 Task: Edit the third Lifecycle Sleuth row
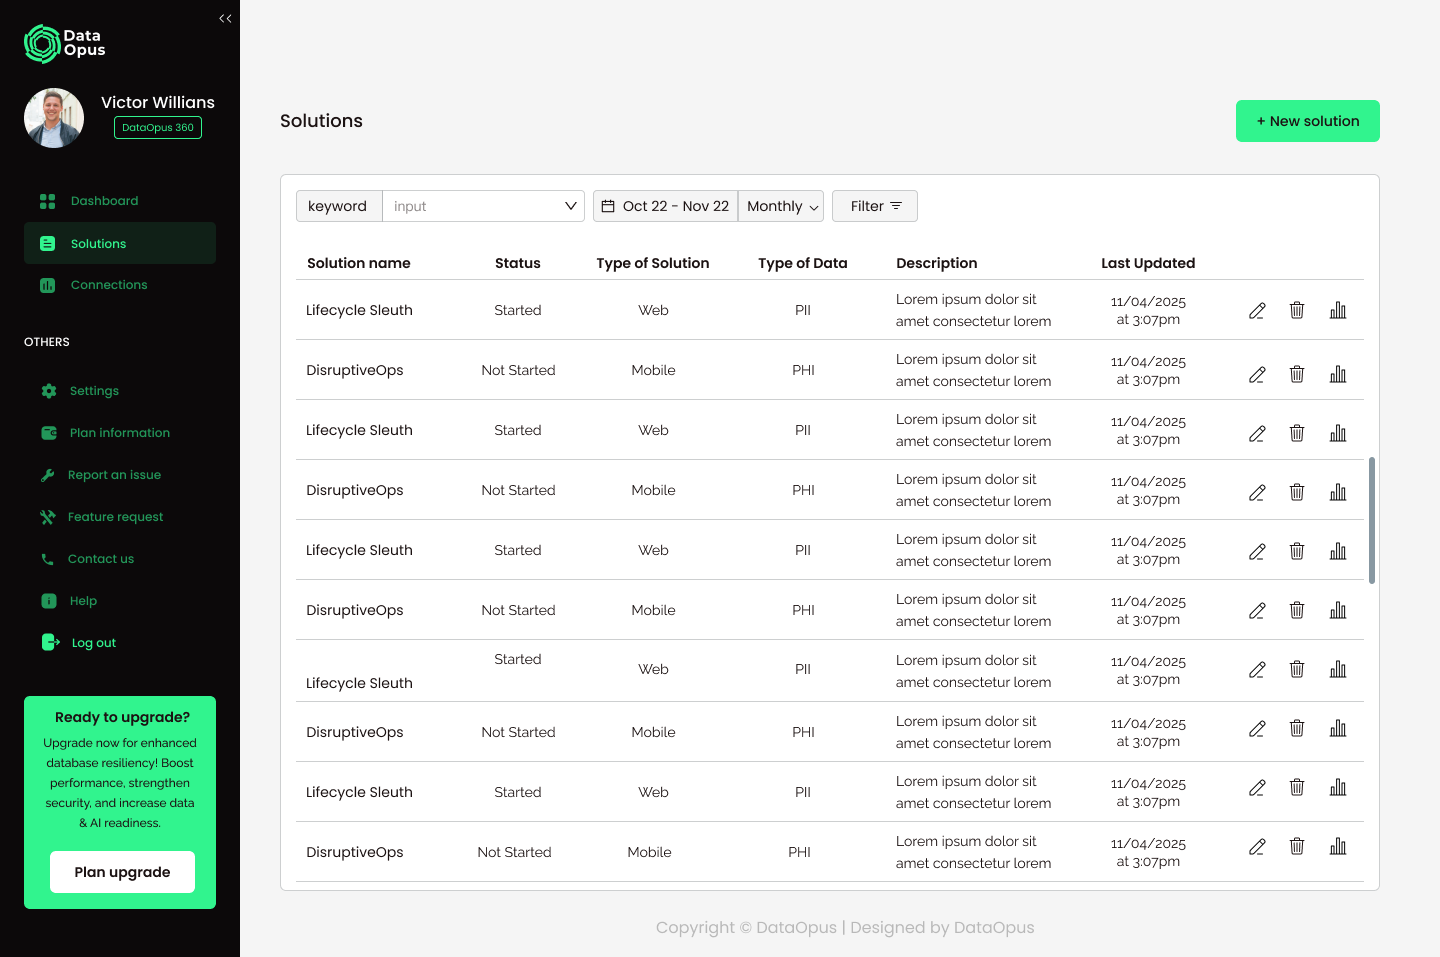tap(1257, 551)
